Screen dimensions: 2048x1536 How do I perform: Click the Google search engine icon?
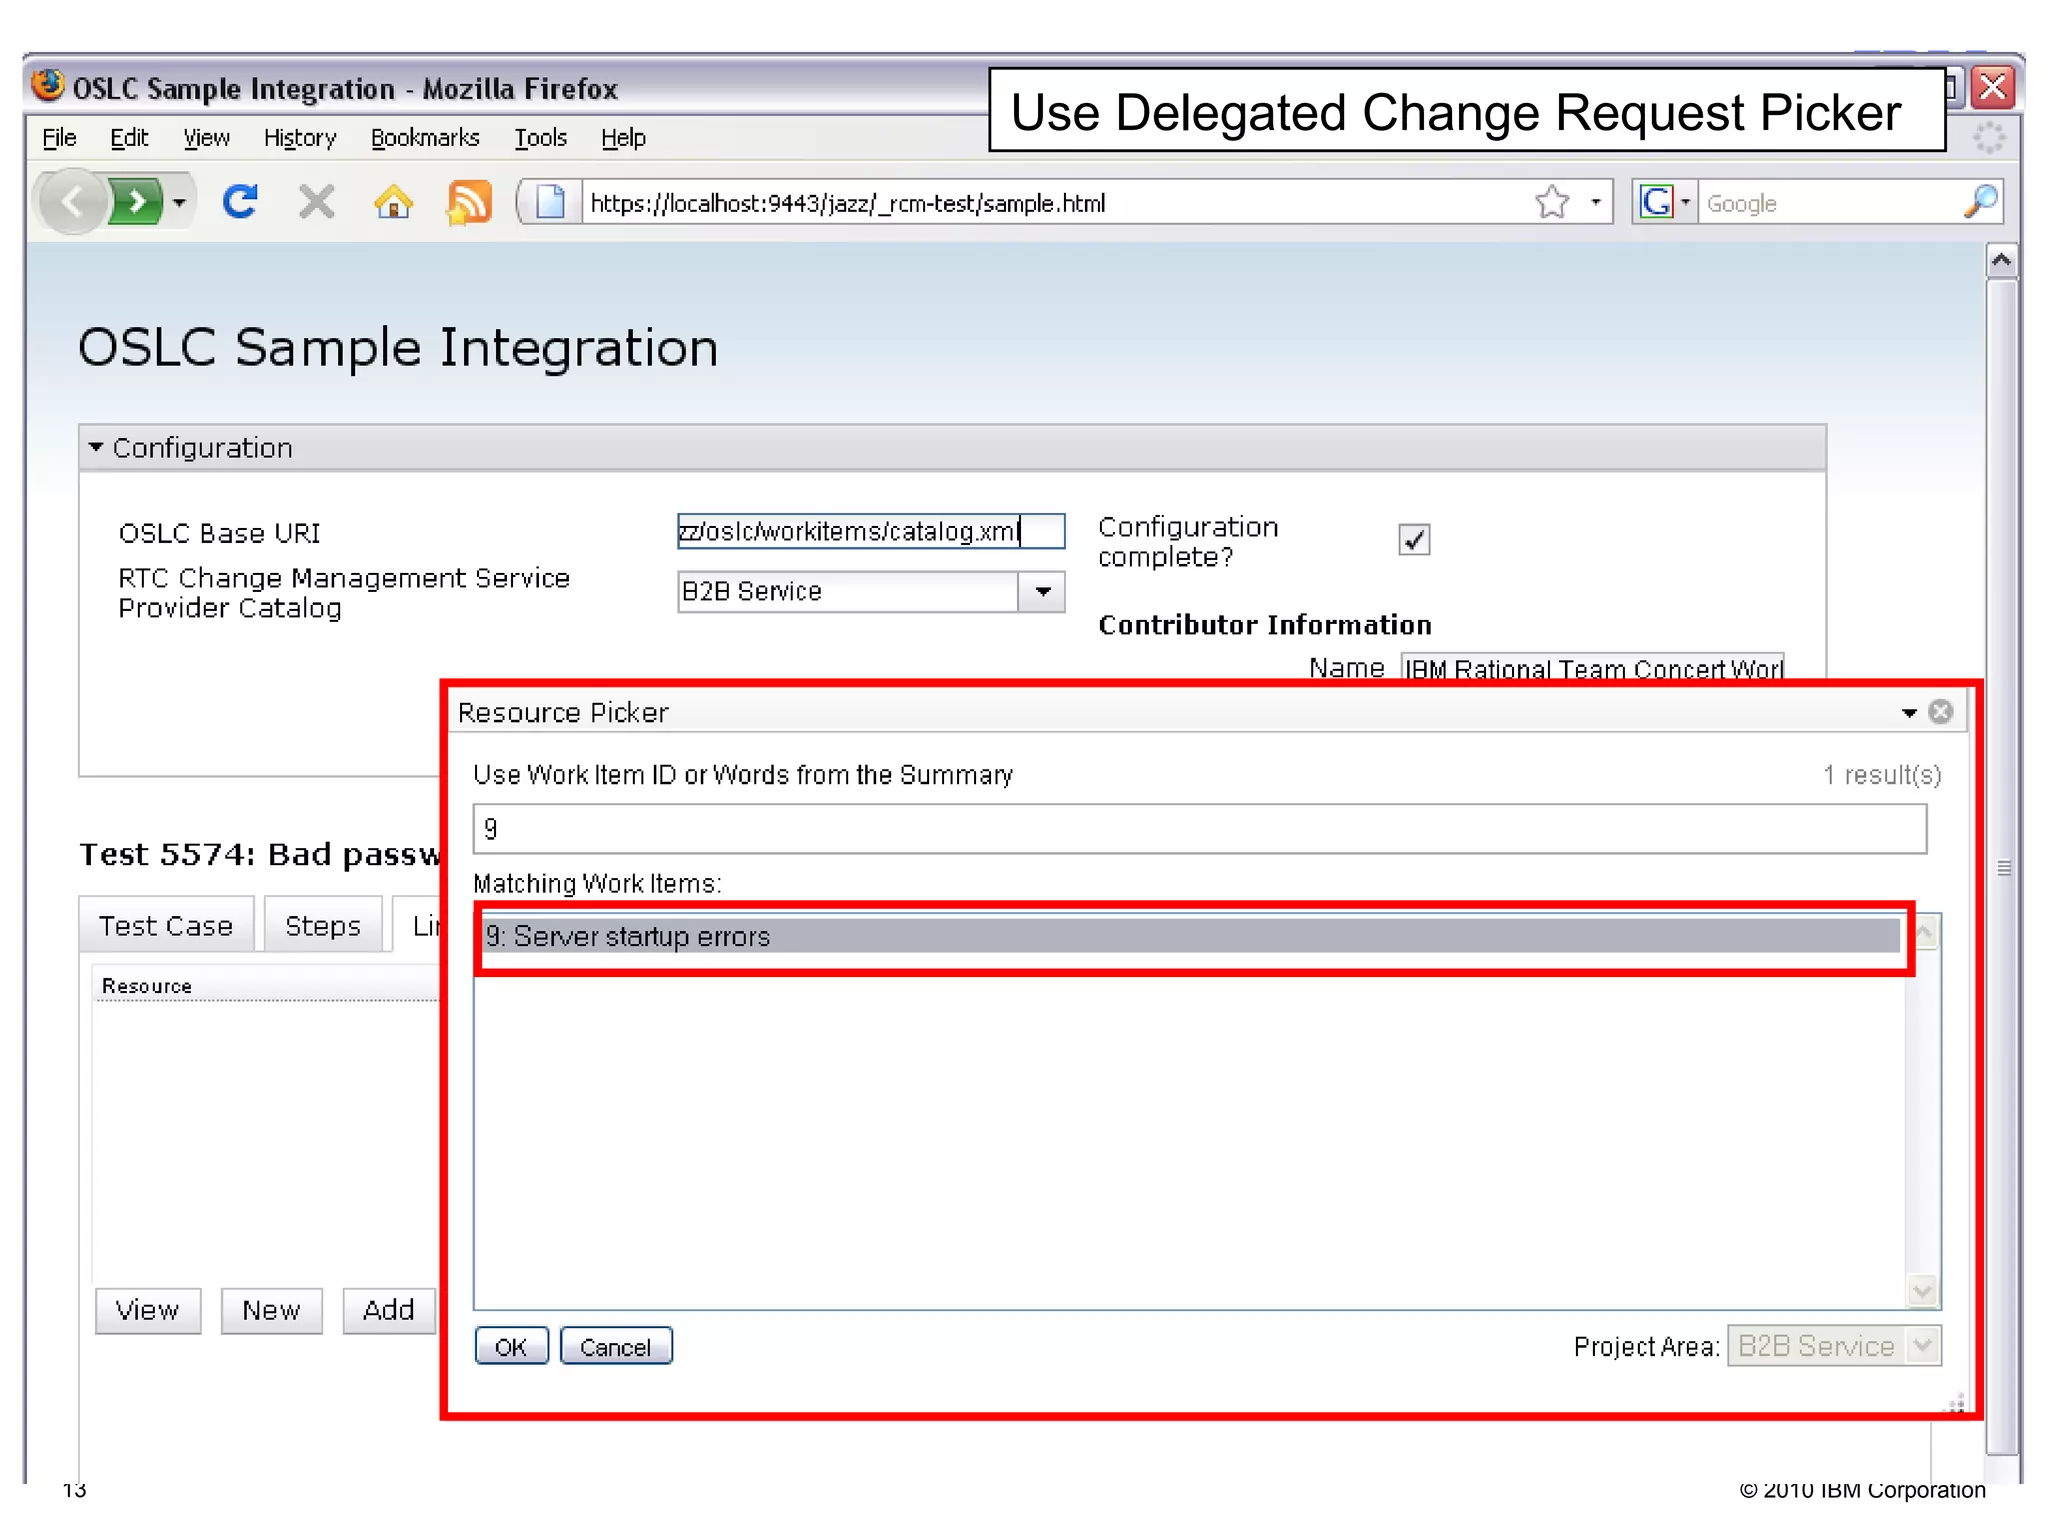click(x=1657, y=202)
